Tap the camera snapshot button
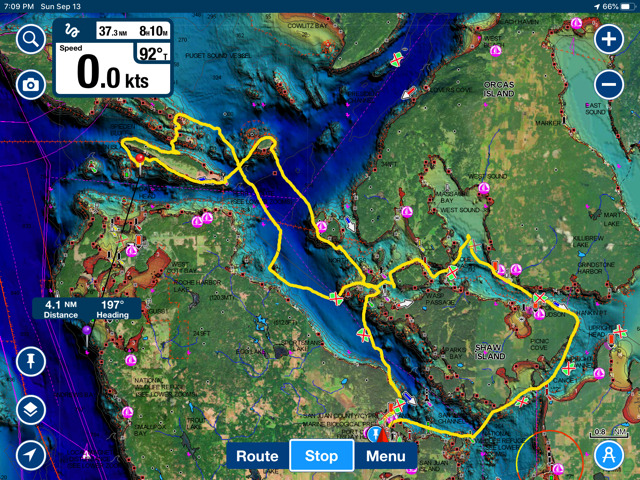 pyautogui.click(x=31, y=84)
